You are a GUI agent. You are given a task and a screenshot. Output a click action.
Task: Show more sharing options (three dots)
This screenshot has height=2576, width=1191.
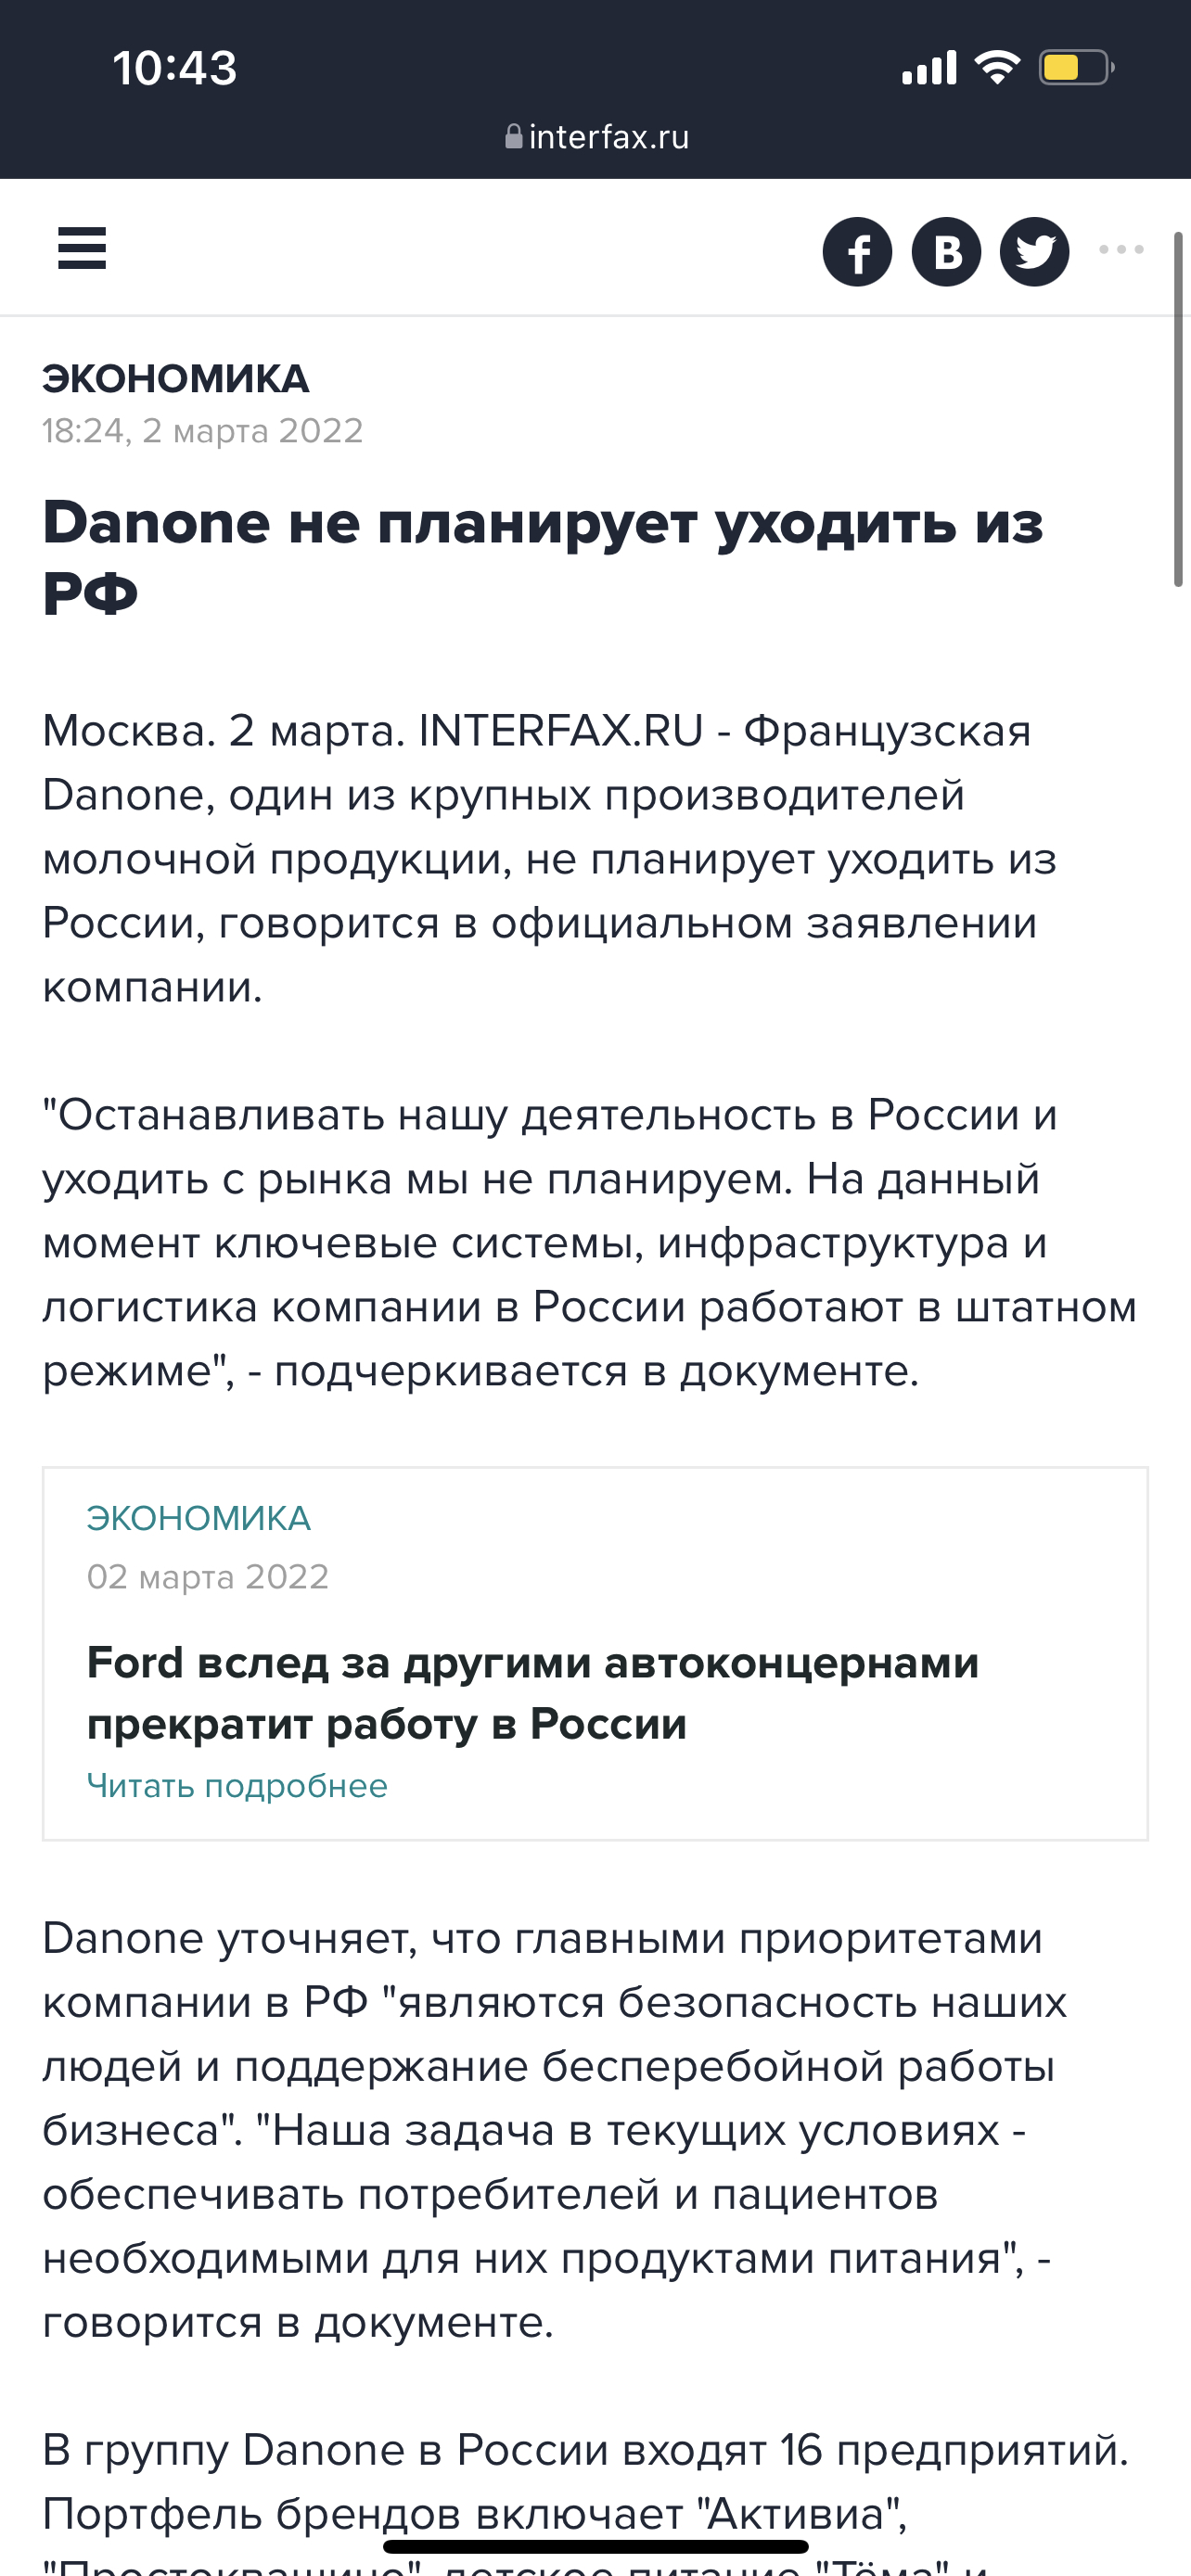click(x=1121, y=249)
